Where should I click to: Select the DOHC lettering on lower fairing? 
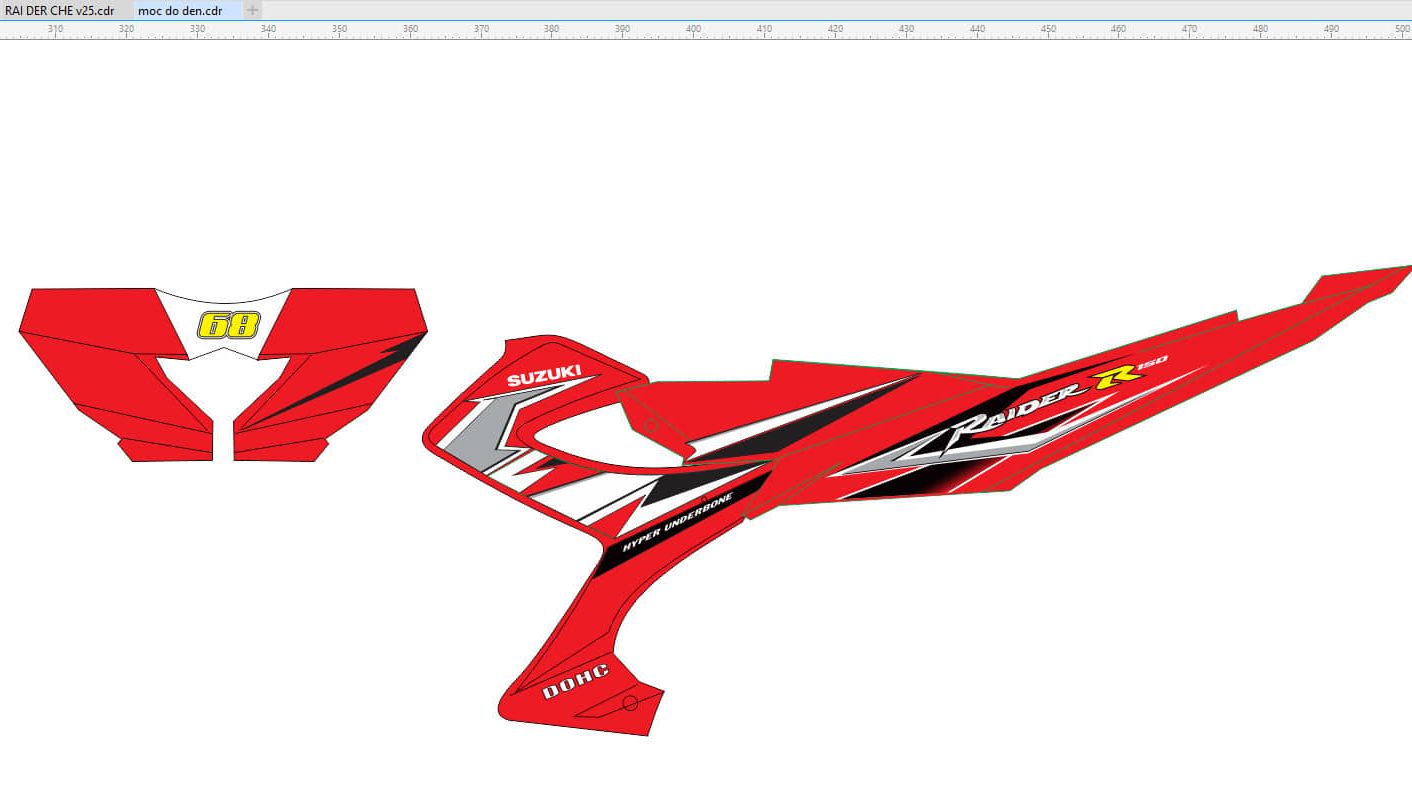[x=575, y=681]
